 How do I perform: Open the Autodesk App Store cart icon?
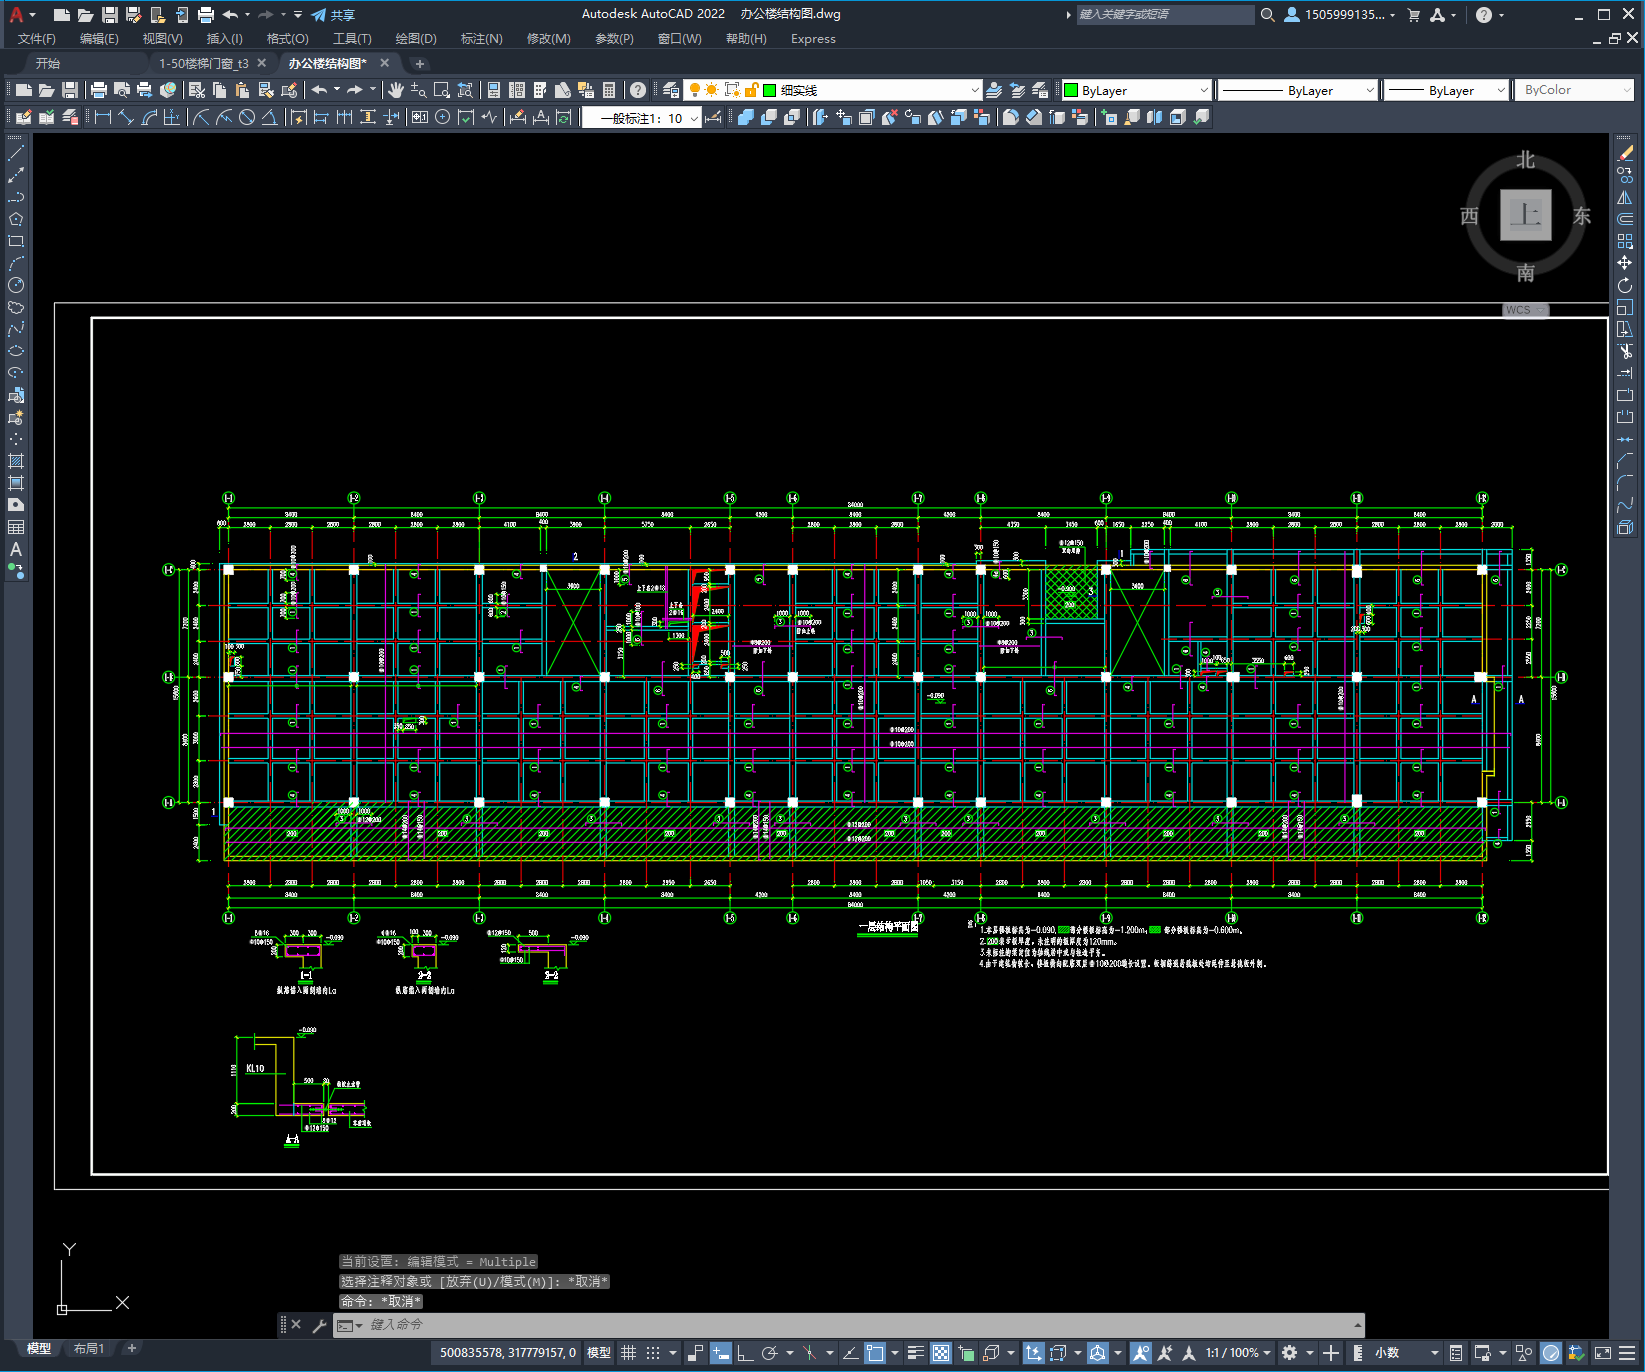1414,14
